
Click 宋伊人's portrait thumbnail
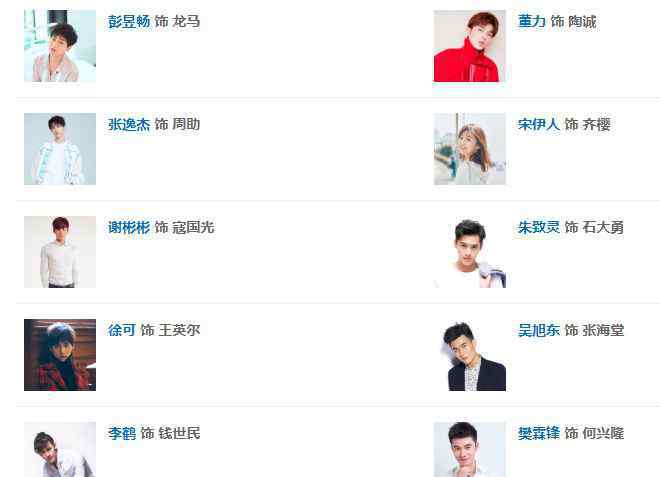(470, 149)
